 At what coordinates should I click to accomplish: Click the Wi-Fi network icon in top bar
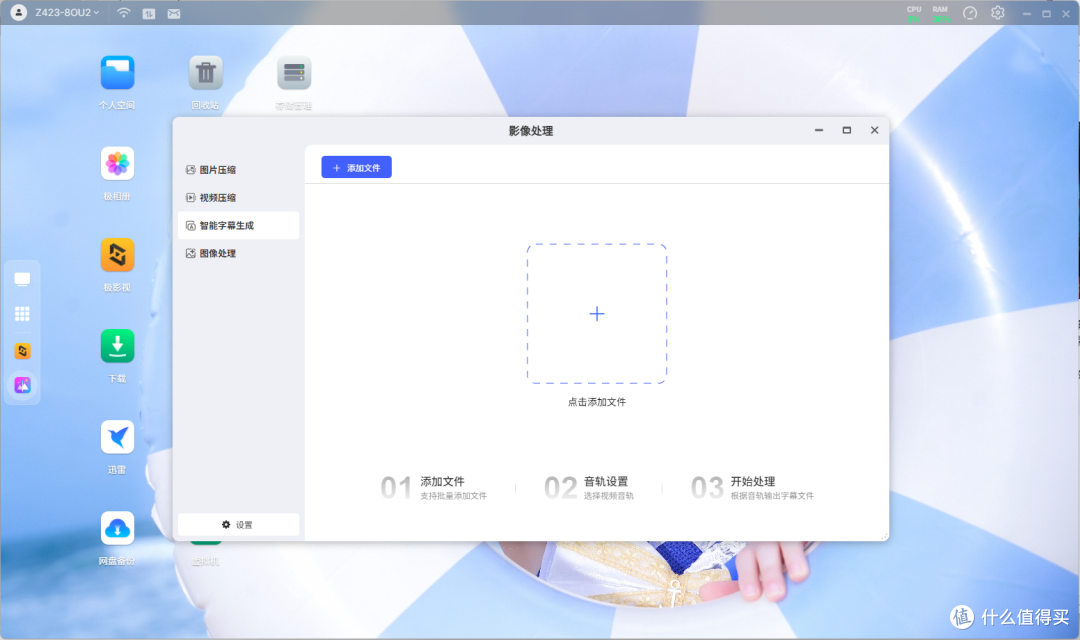[x=123, y=12]
